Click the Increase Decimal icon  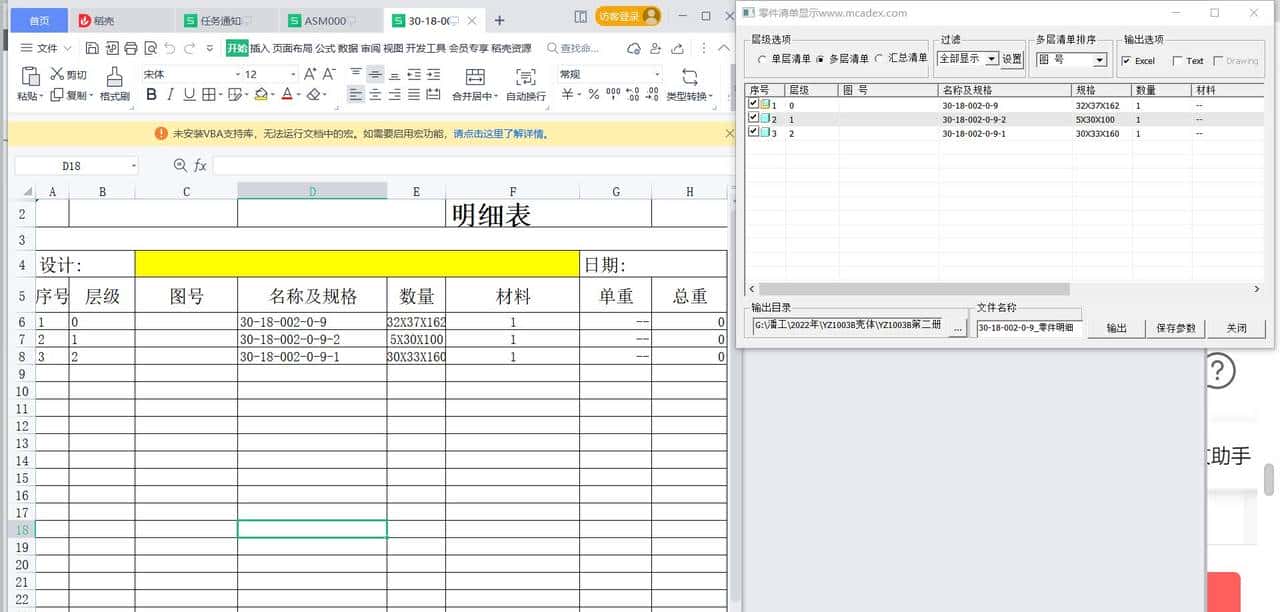(x=631, y=94)
